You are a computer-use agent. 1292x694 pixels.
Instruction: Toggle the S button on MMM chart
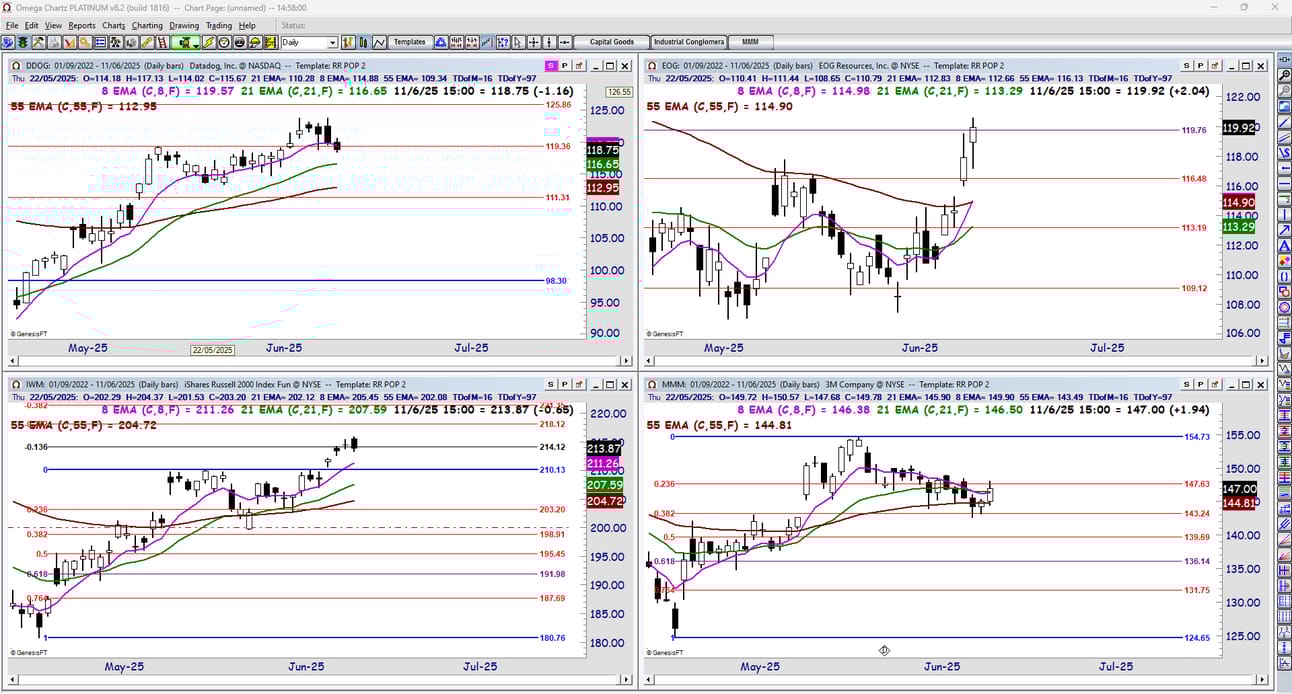click(x=1187, y=384)
